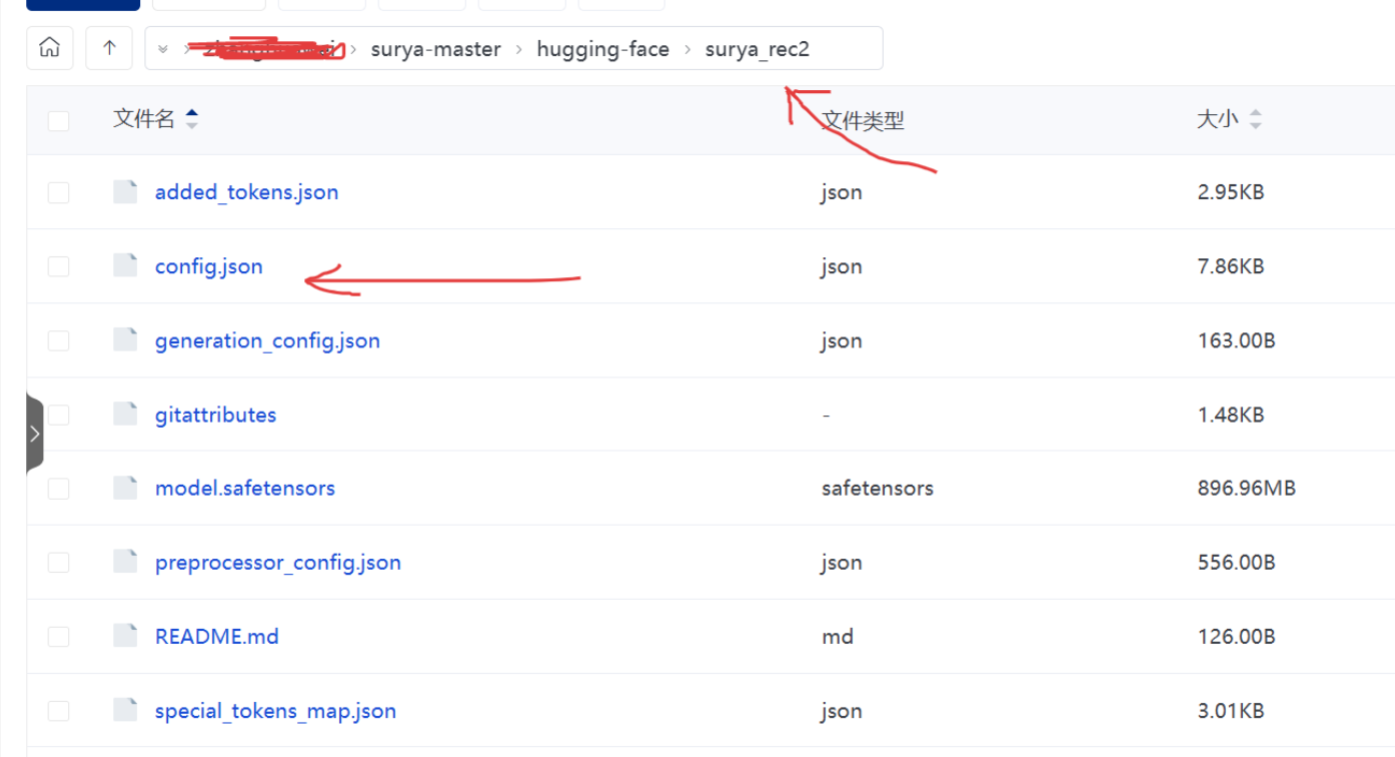Viewport: 1395px width, 757px height.
Task: Check the checkbox for model.safetensors
Action: coord(58,487)
